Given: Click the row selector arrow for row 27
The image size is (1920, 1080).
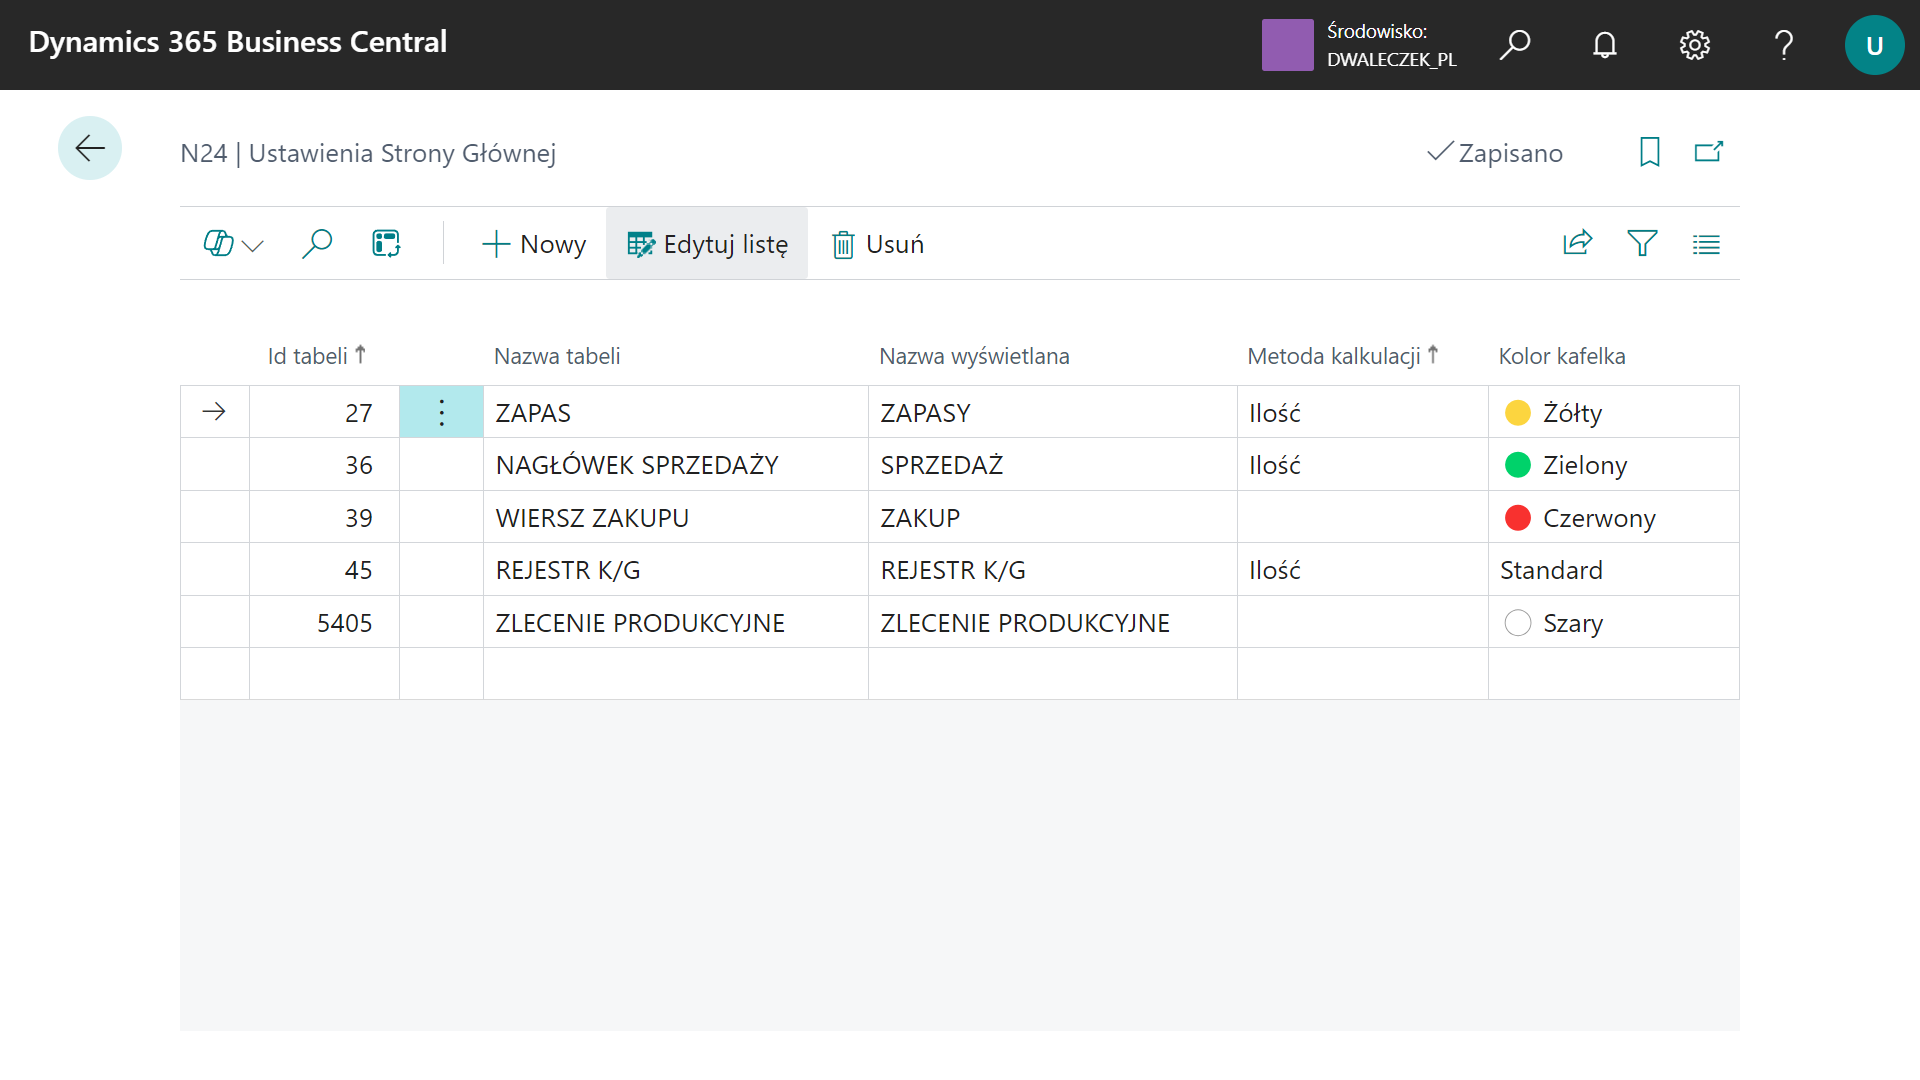Looking at the screenshot, I should [x=214, y=411].
